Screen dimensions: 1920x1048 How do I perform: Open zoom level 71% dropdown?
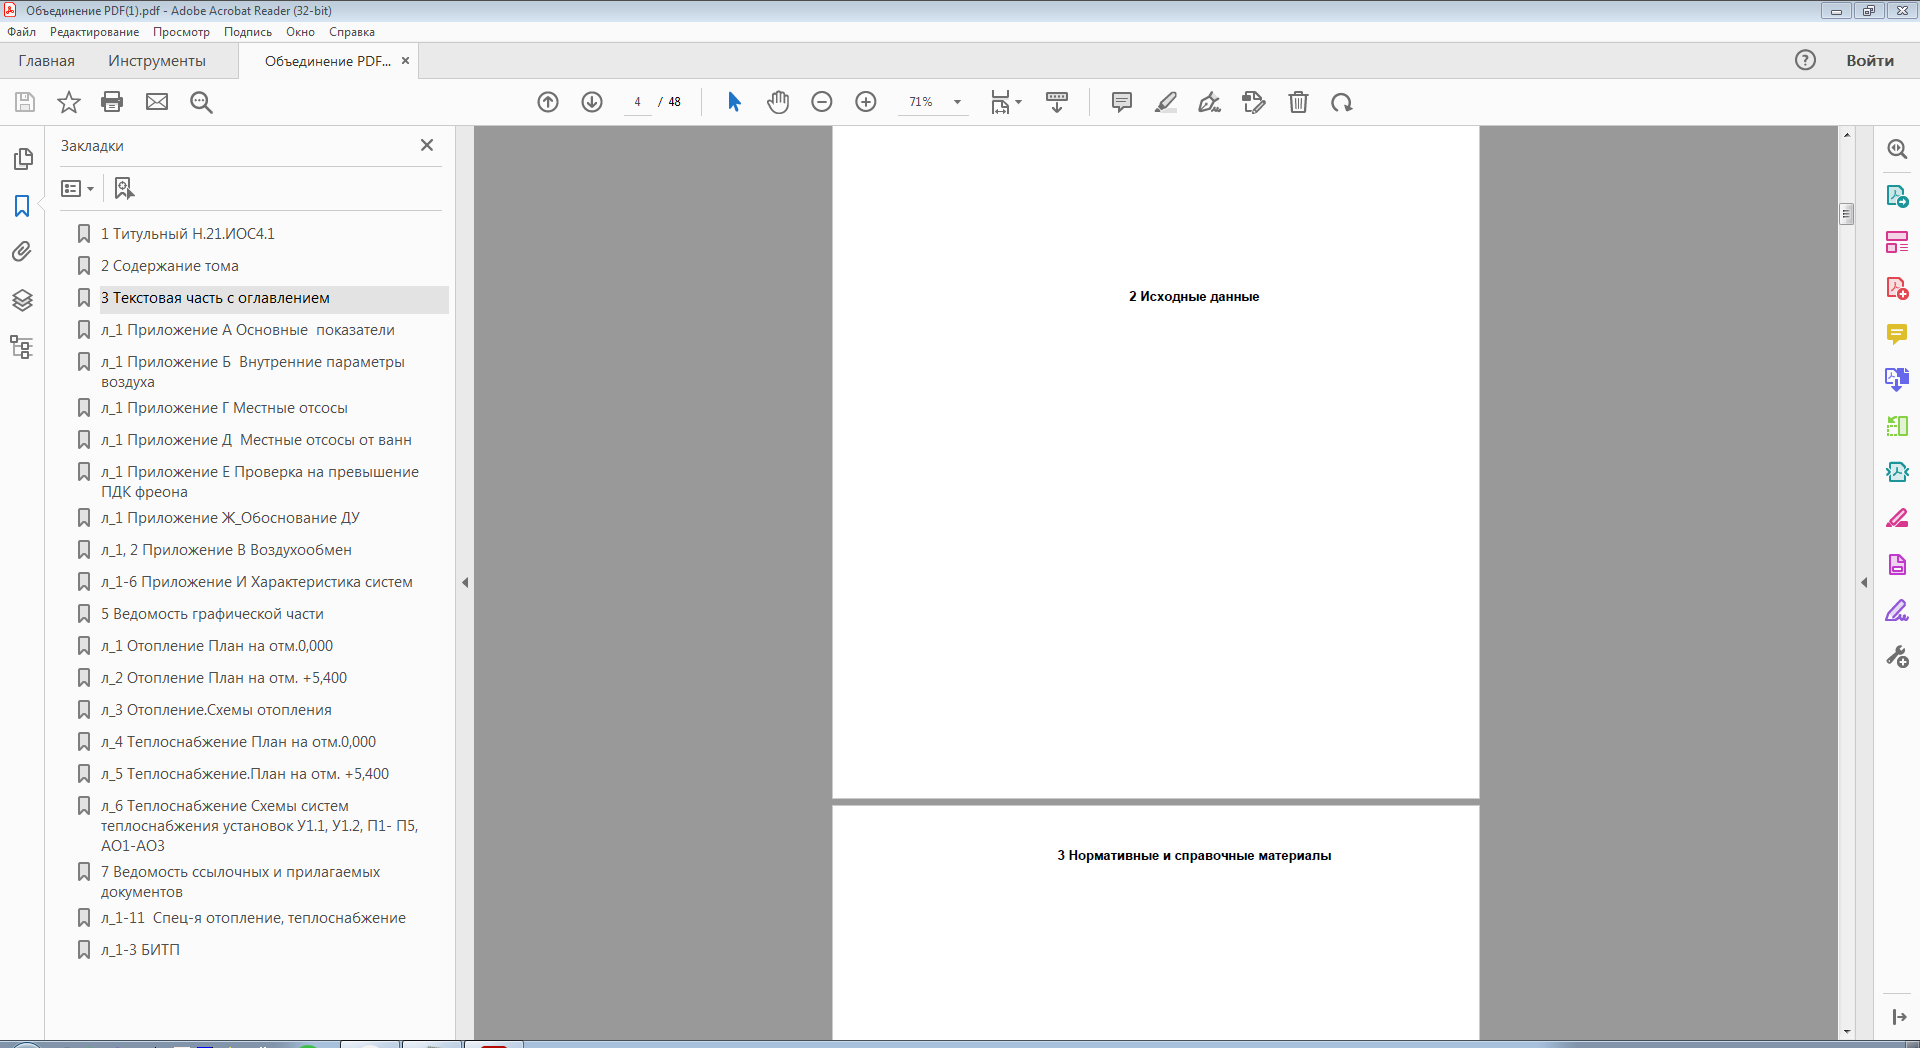coord(957,102)
